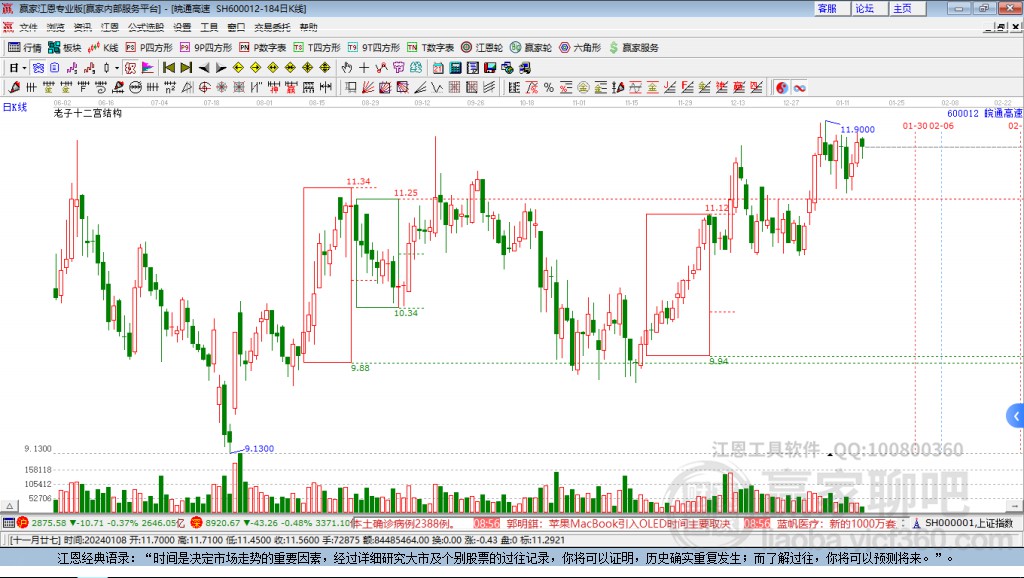Click the 9.1300 low price label

[x=259, y=449]
